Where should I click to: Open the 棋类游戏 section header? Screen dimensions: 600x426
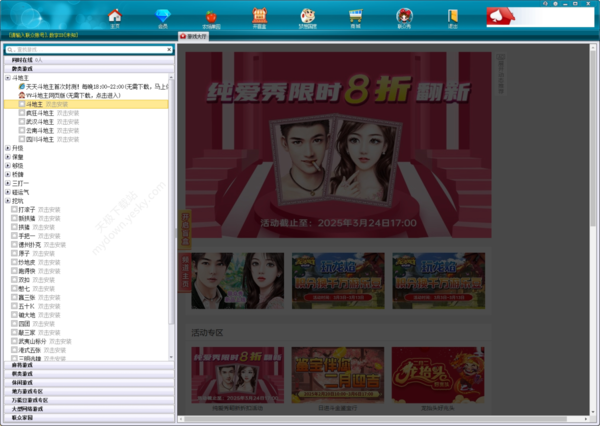[89, 374]
